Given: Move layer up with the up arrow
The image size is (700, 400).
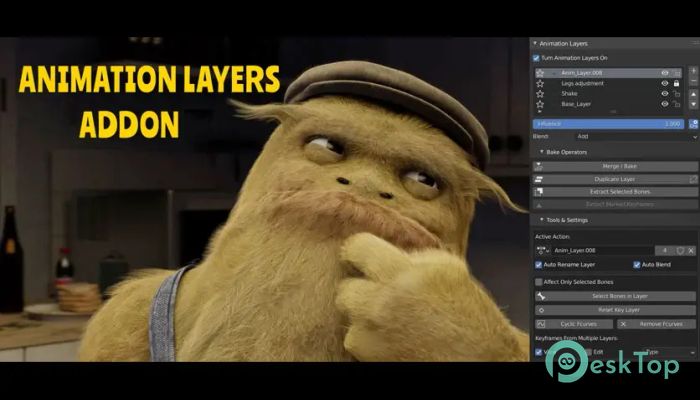Looking at the screenshot, I should point(693,94).
